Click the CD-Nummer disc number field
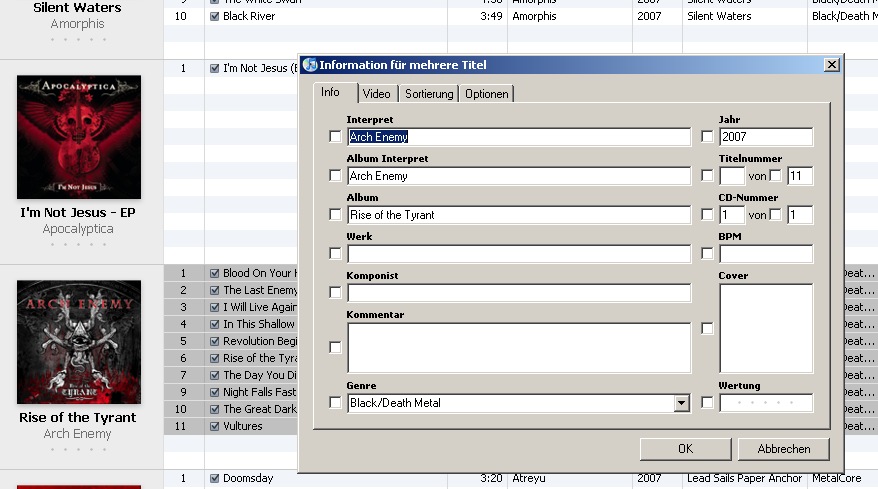This screenshot has height=489, width=878. tap(732, 215)
